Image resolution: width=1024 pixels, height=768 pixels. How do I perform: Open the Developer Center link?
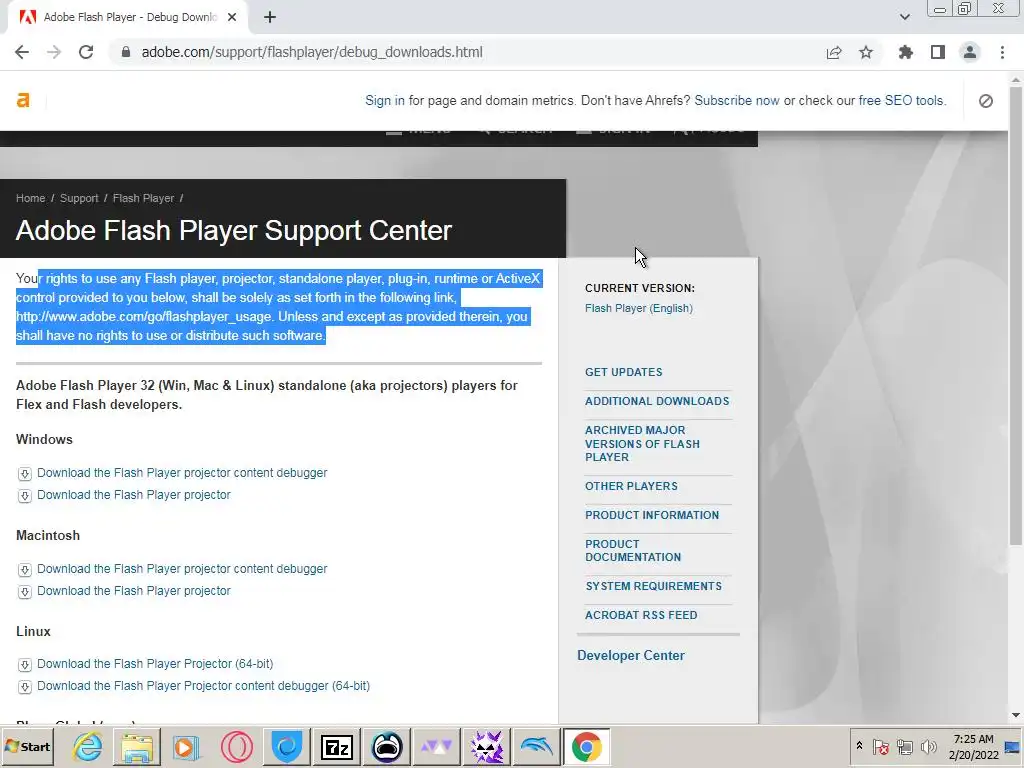click(631, 656)
